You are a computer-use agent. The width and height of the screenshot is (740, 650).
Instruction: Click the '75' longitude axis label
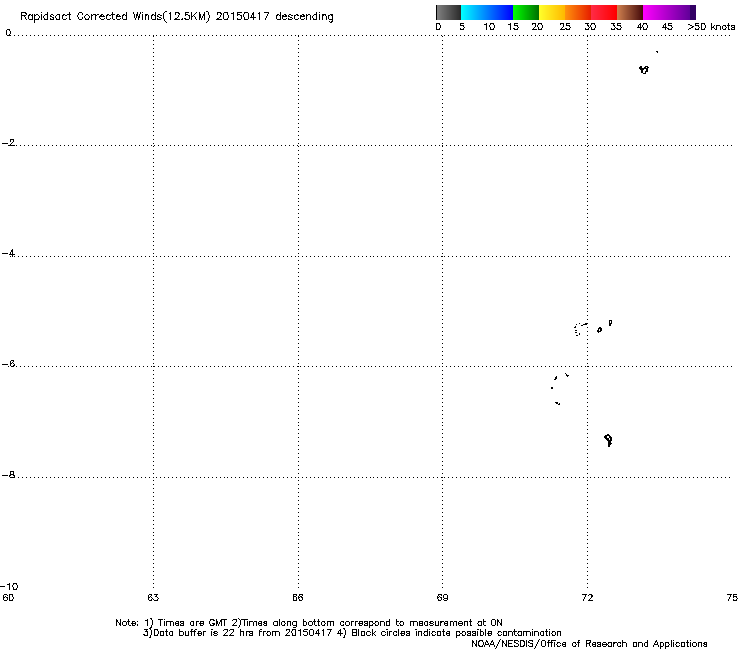pos(732,598)
